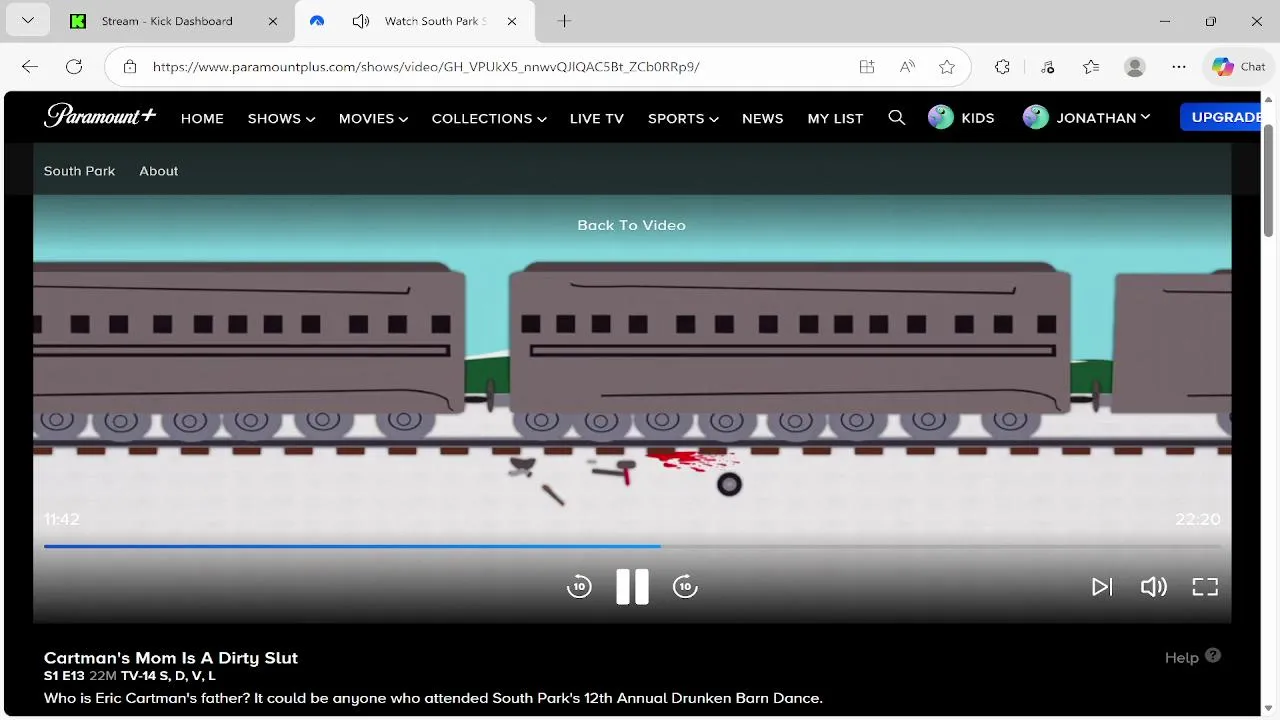The image size is (1280, 720).
Task: Open browser profile avatar icon
Action: pyautogui.click(x=1135, y=67)
